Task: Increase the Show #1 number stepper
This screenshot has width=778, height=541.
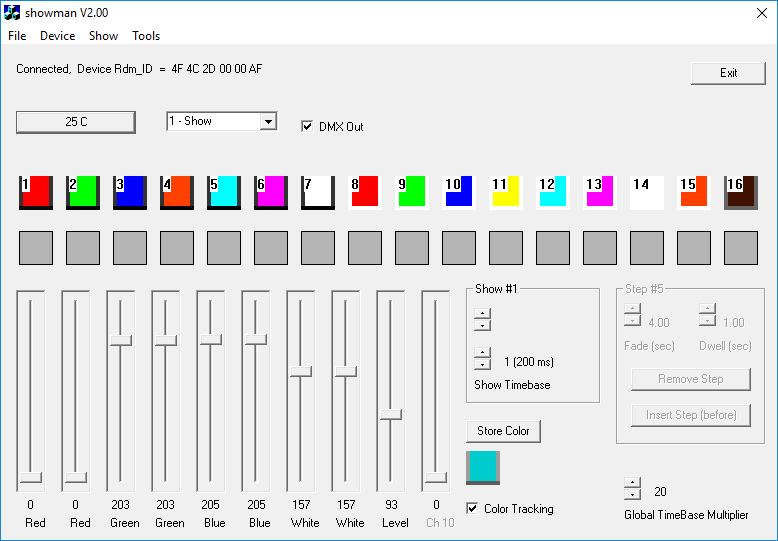Action: pyautogui.click(x=482, y=313)
